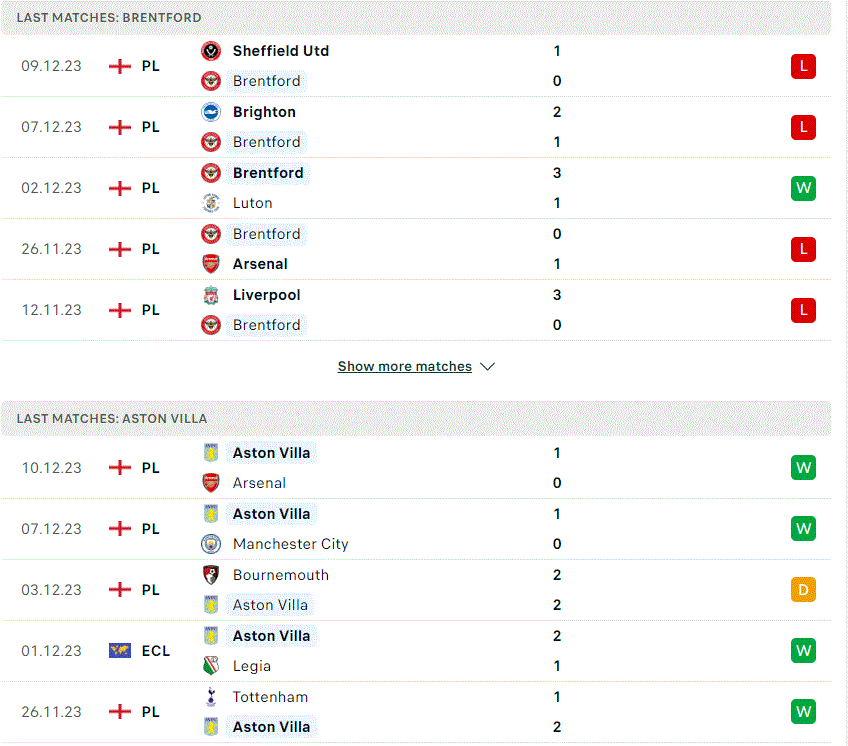The image size is (848, 746).
Task: Select the Arsenal team name on 26.11.23
Action: click(260, 264)
